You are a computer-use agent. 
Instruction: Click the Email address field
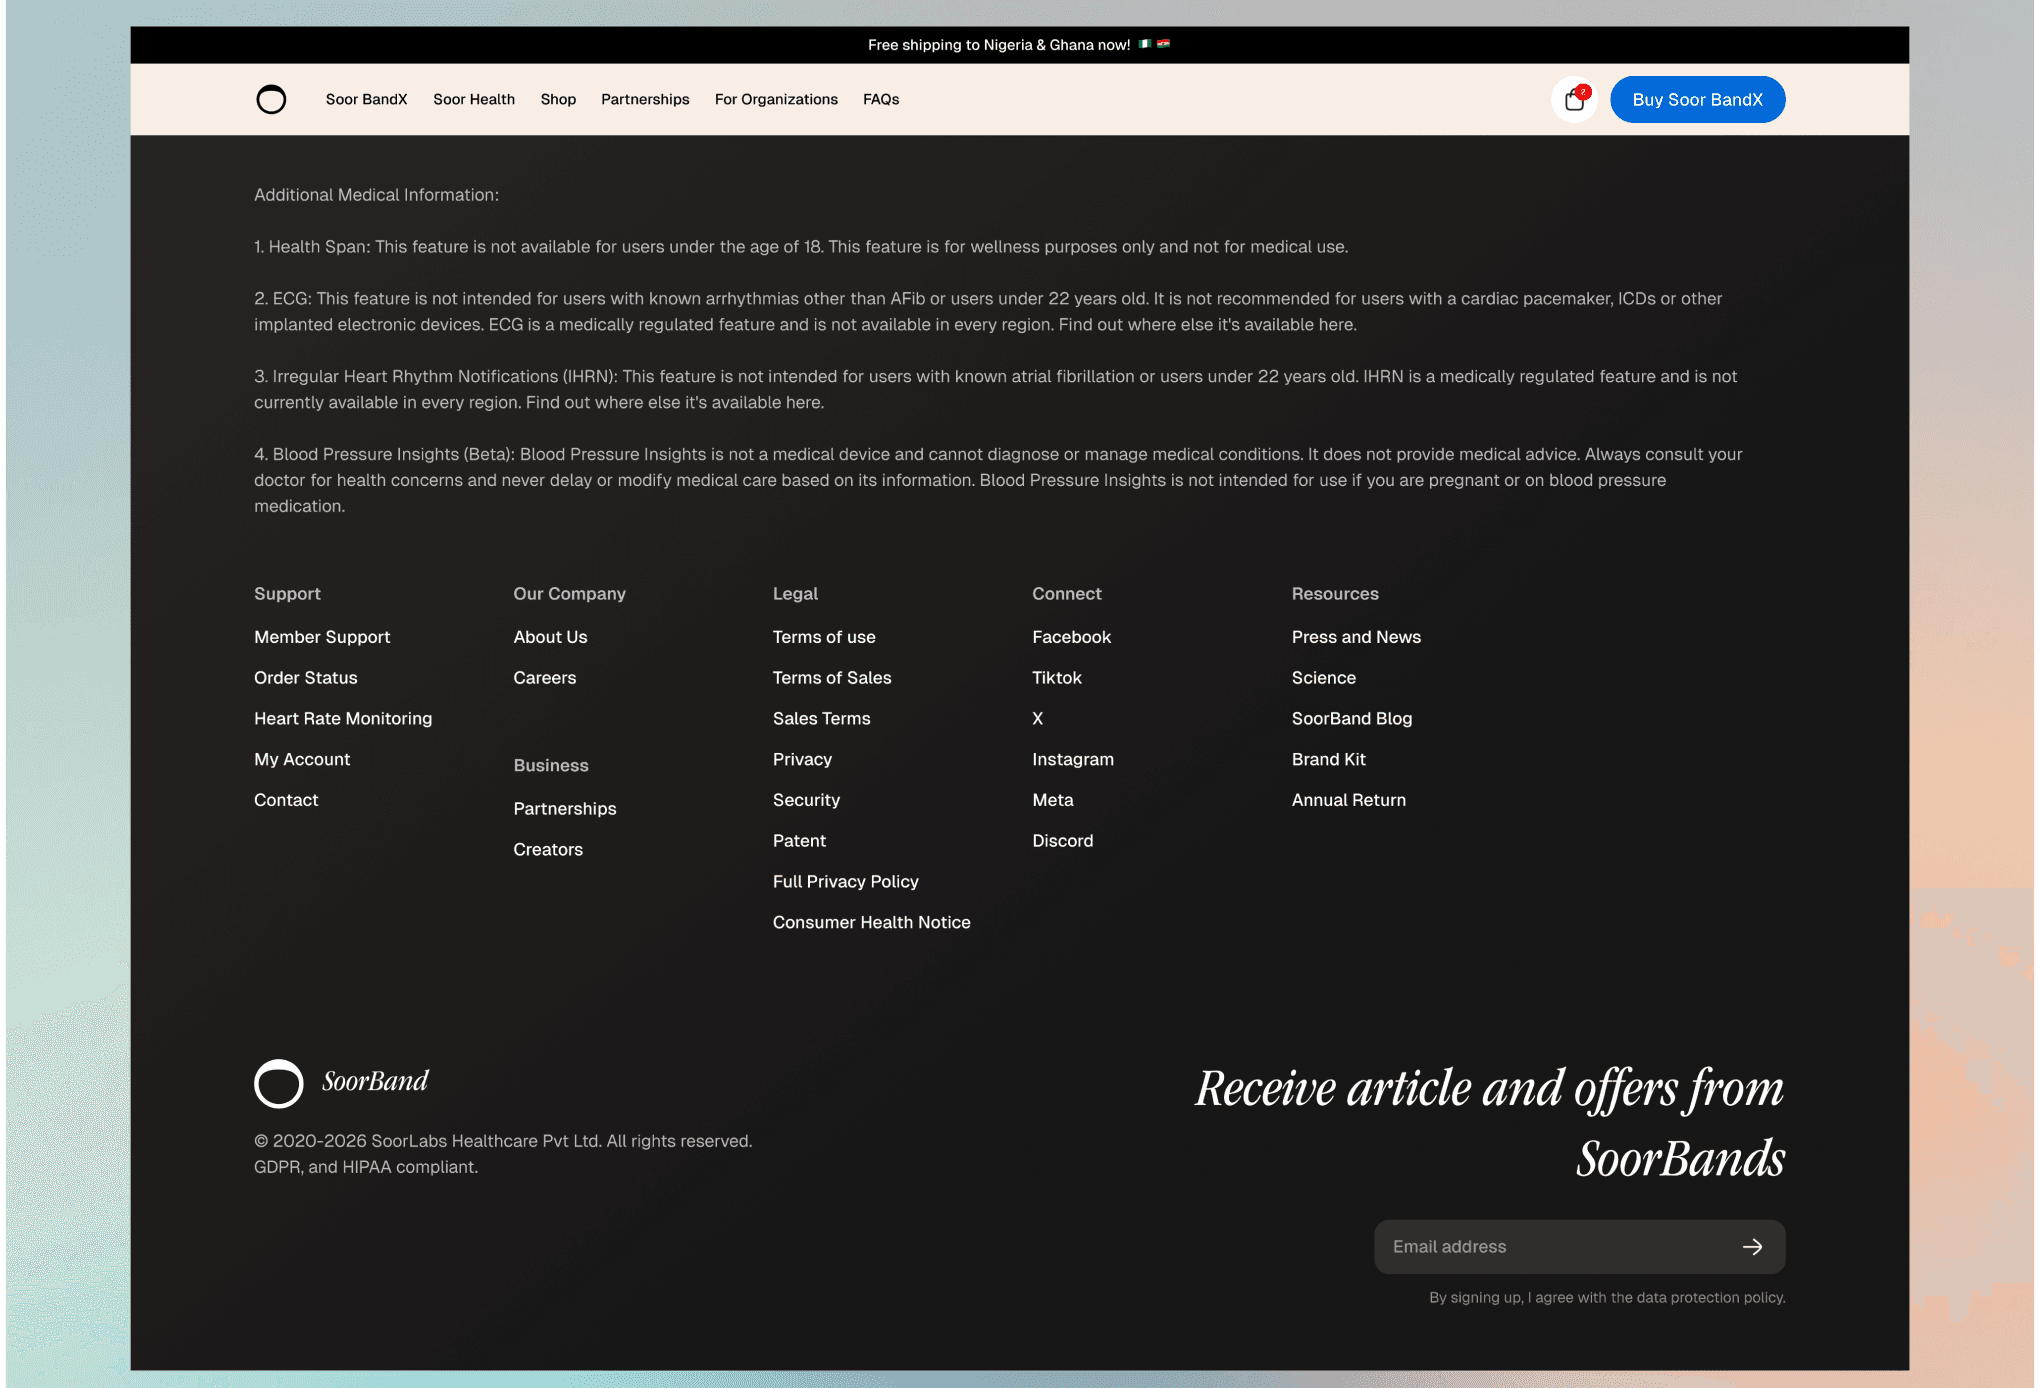click(x=1550, y=1246)
